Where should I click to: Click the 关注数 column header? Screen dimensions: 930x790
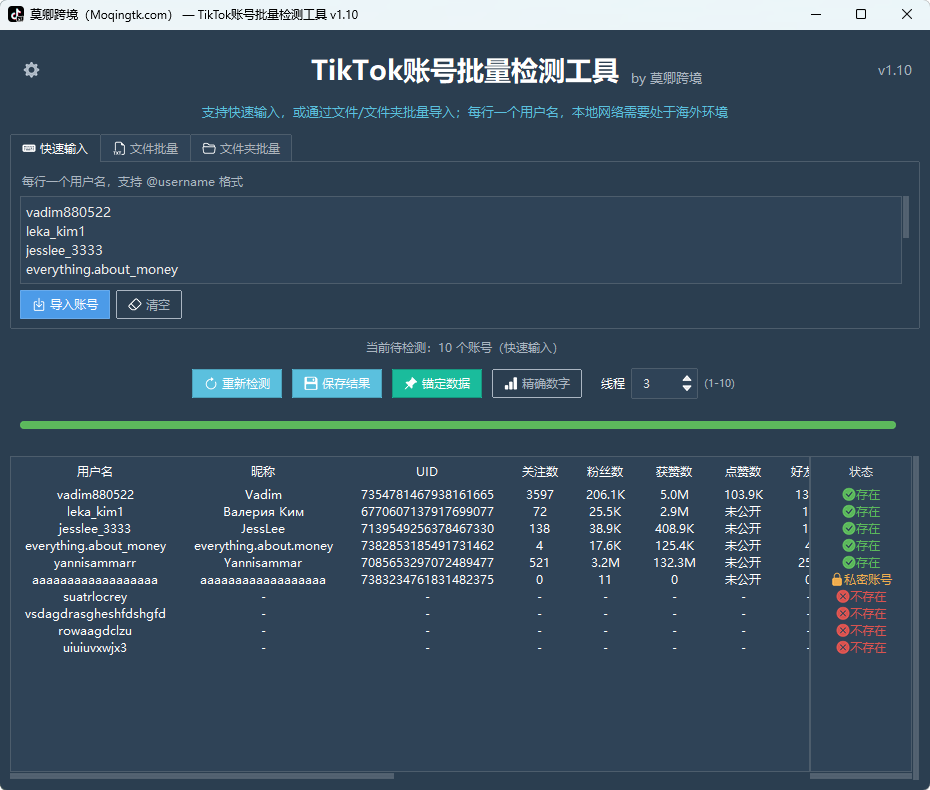tap(540, 472)
